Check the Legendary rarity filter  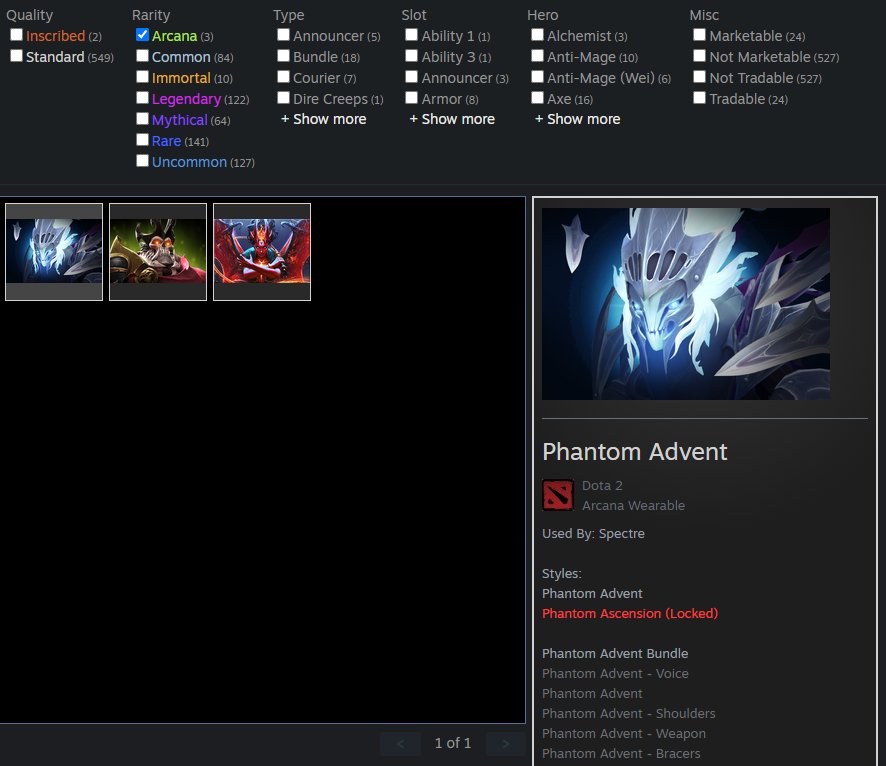click(x=142, y=98)
